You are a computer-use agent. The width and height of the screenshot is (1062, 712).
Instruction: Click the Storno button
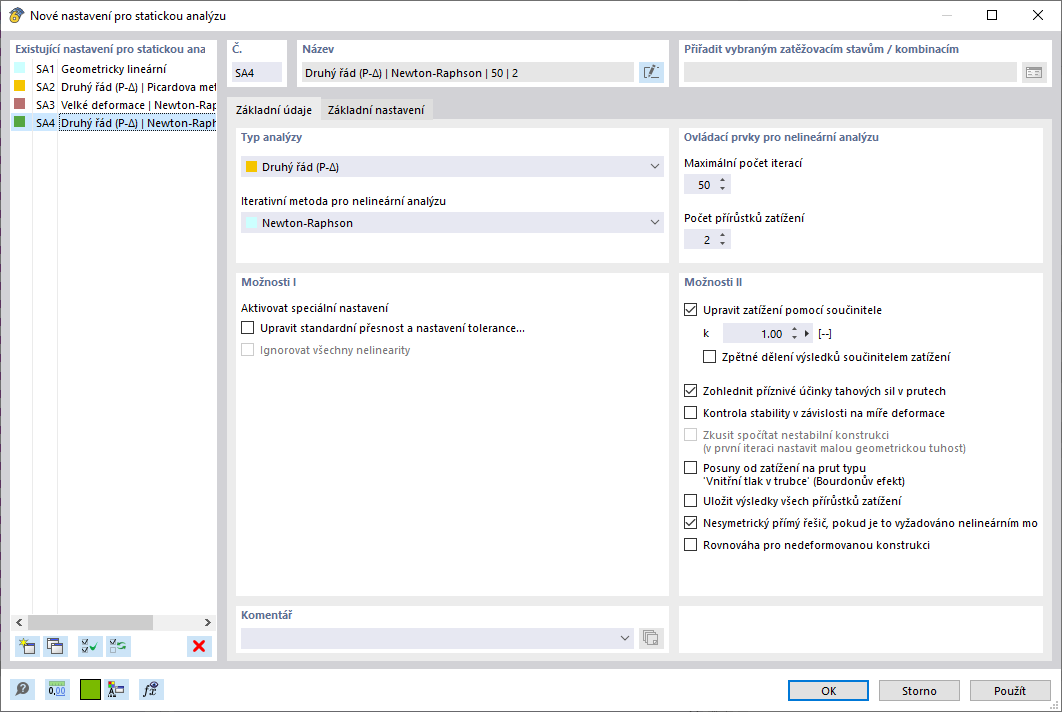click(920, 690)
